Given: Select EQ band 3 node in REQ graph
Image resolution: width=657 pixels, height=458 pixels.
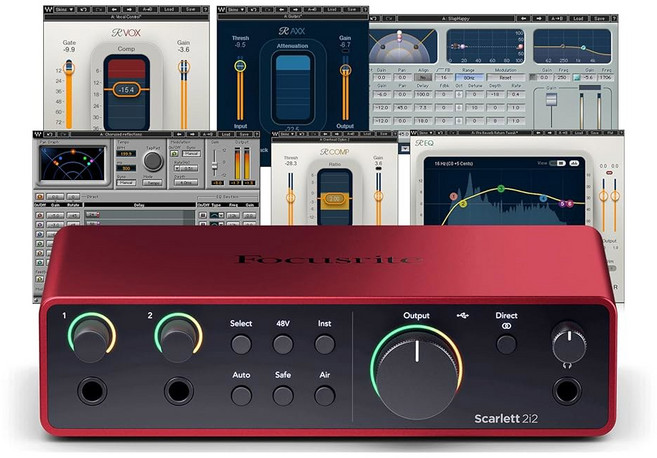Looking at the screenshot, I should coord(501,189).
